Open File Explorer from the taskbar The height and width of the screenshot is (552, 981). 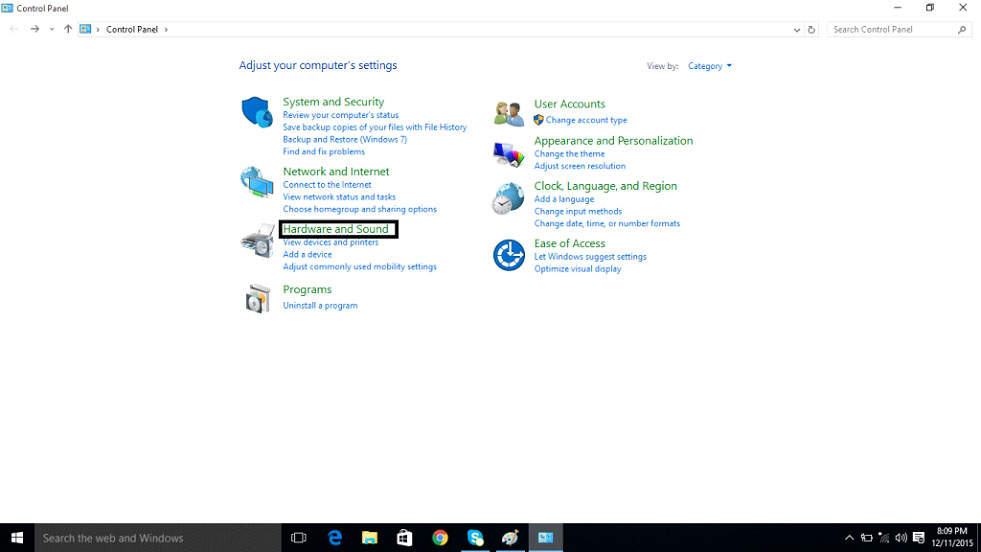click(x=370, y=538)
